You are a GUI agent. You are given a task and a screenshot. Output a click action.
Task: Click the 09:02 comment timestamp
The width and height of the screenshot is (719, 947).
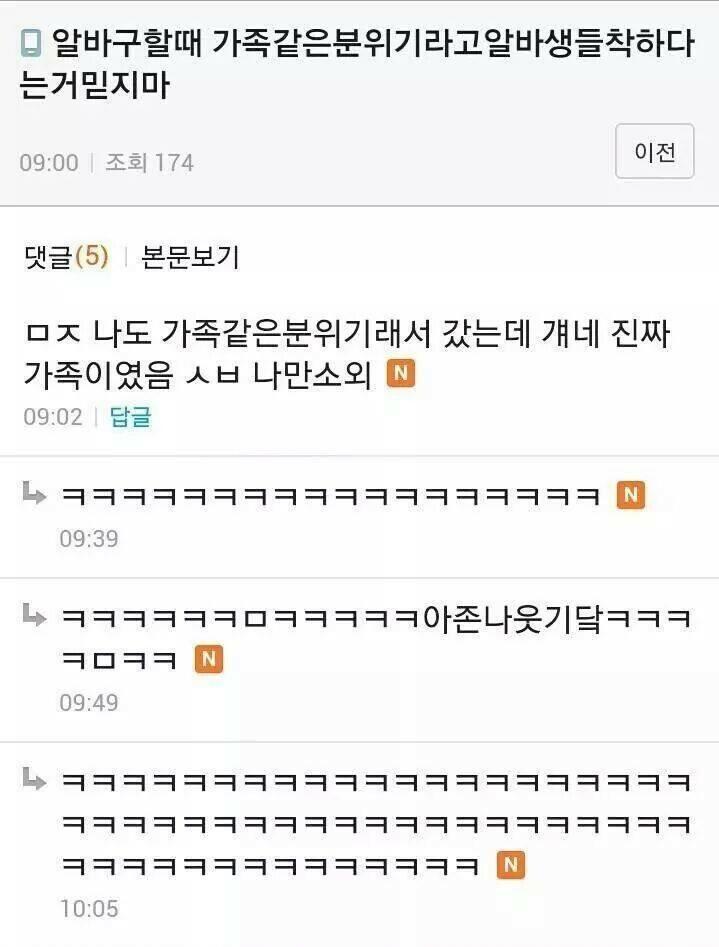coord(53,417)
